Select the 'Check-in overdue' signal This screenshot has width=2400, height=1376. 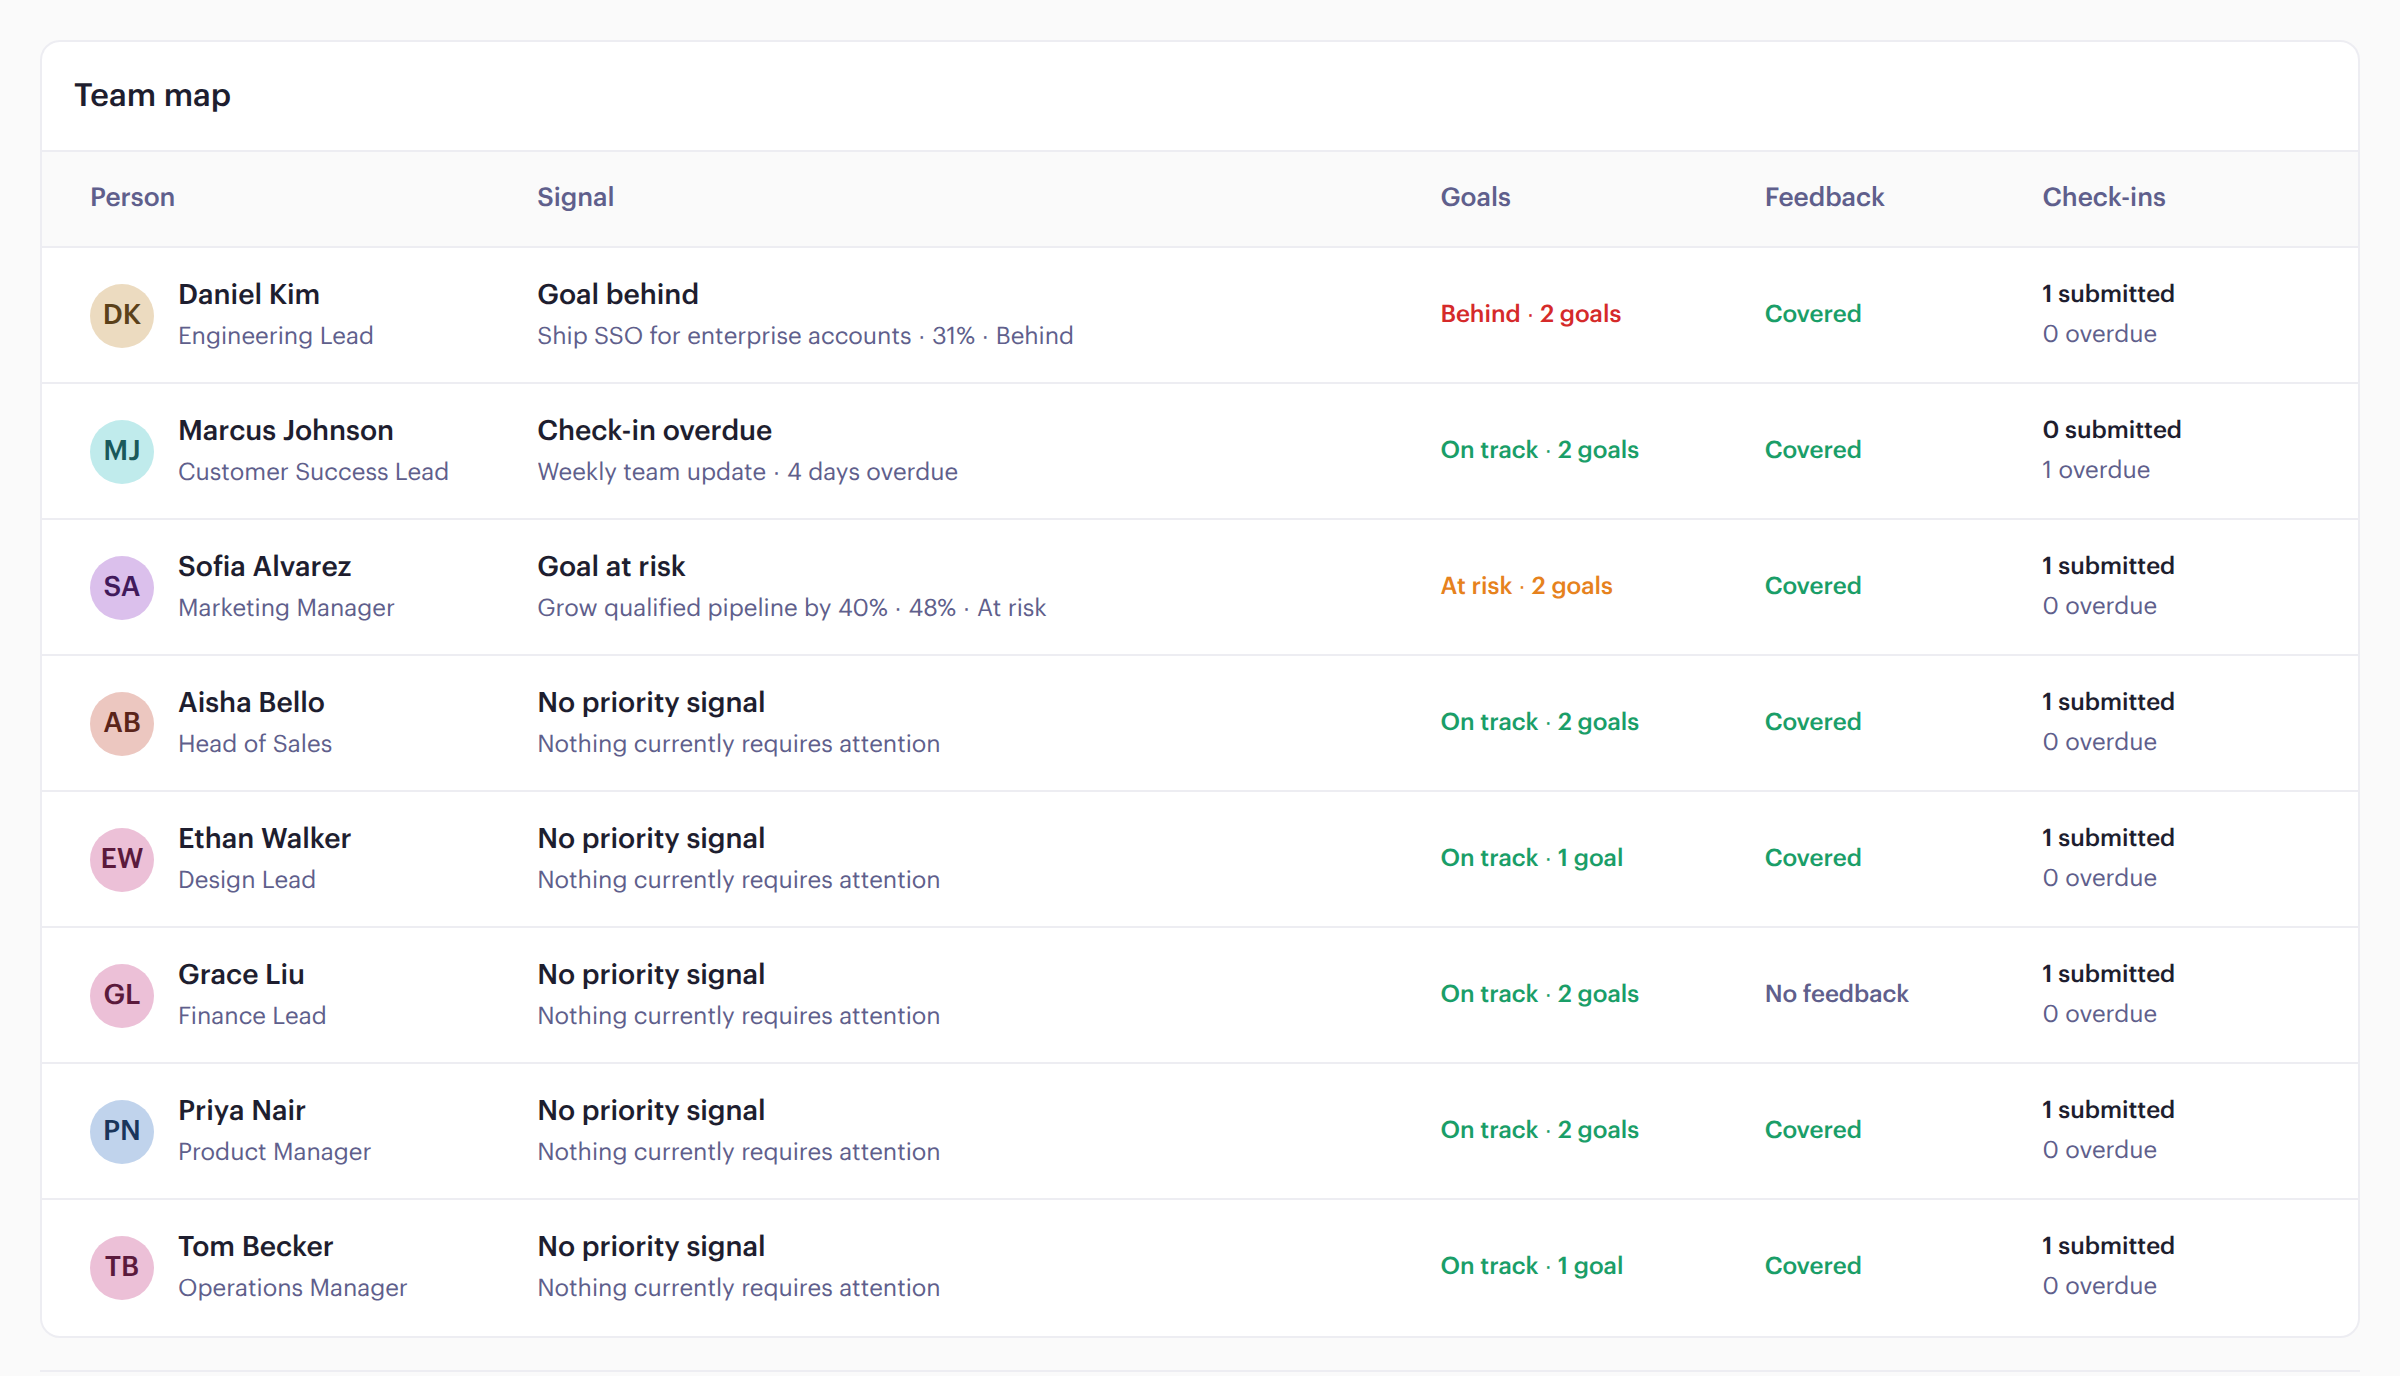(x=654, y=430)
